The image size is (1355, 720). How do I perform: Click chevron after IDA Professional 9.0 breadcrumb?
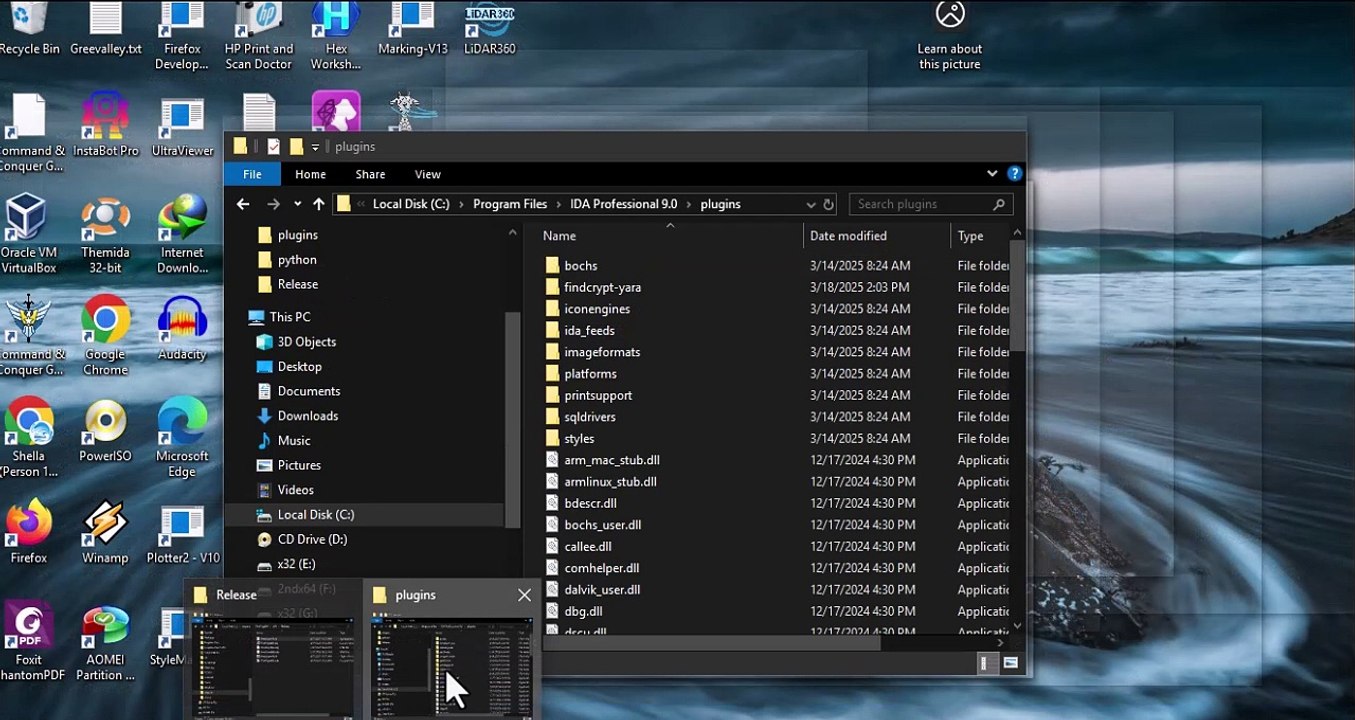tap(689, 204)
